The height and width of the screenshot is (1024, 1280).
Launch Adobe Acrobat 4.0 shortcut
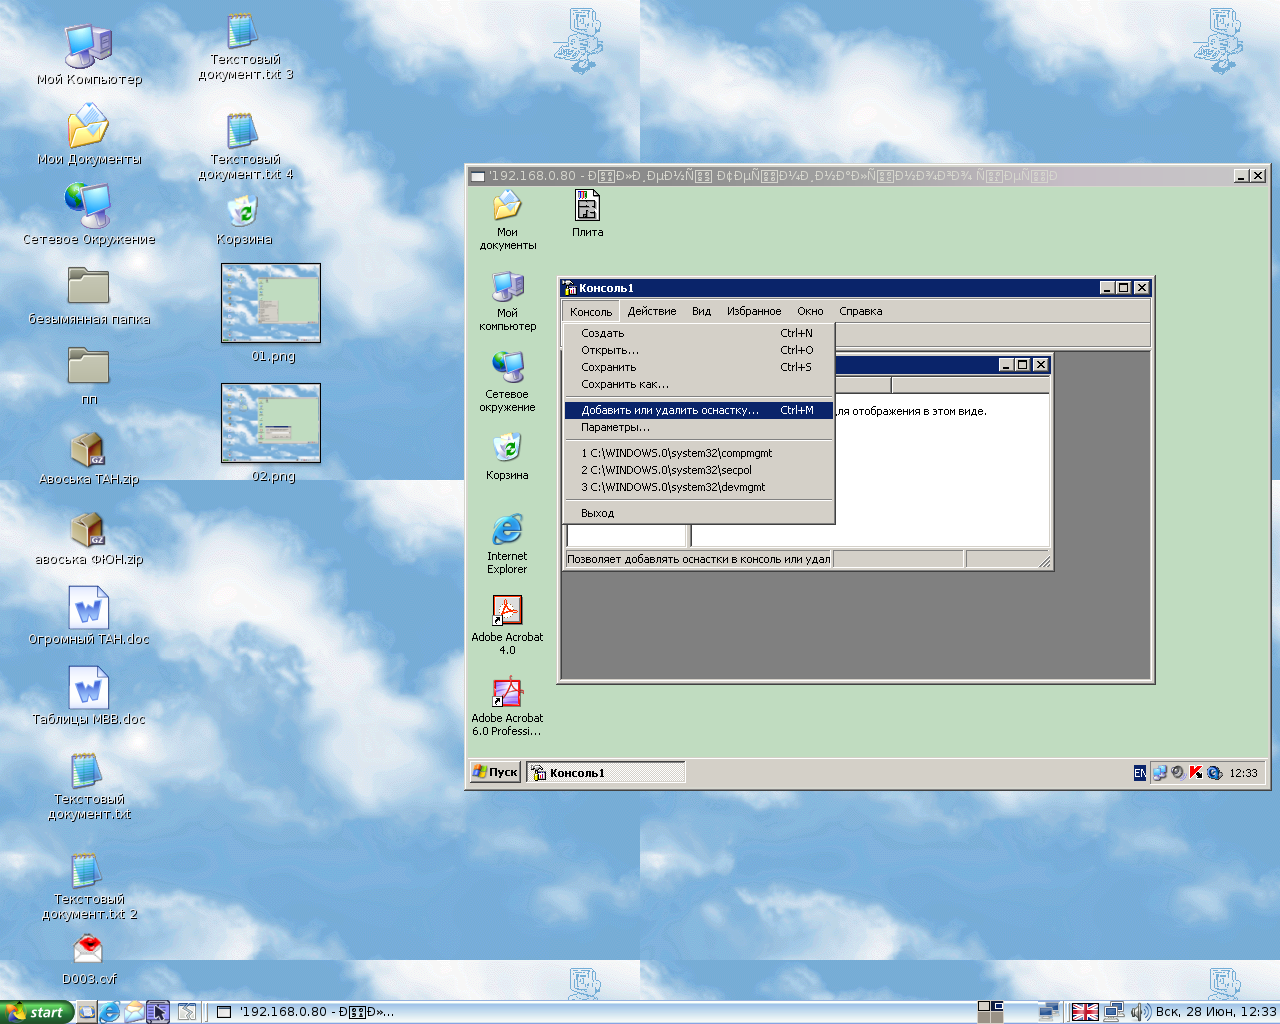(x=507, y=611)
